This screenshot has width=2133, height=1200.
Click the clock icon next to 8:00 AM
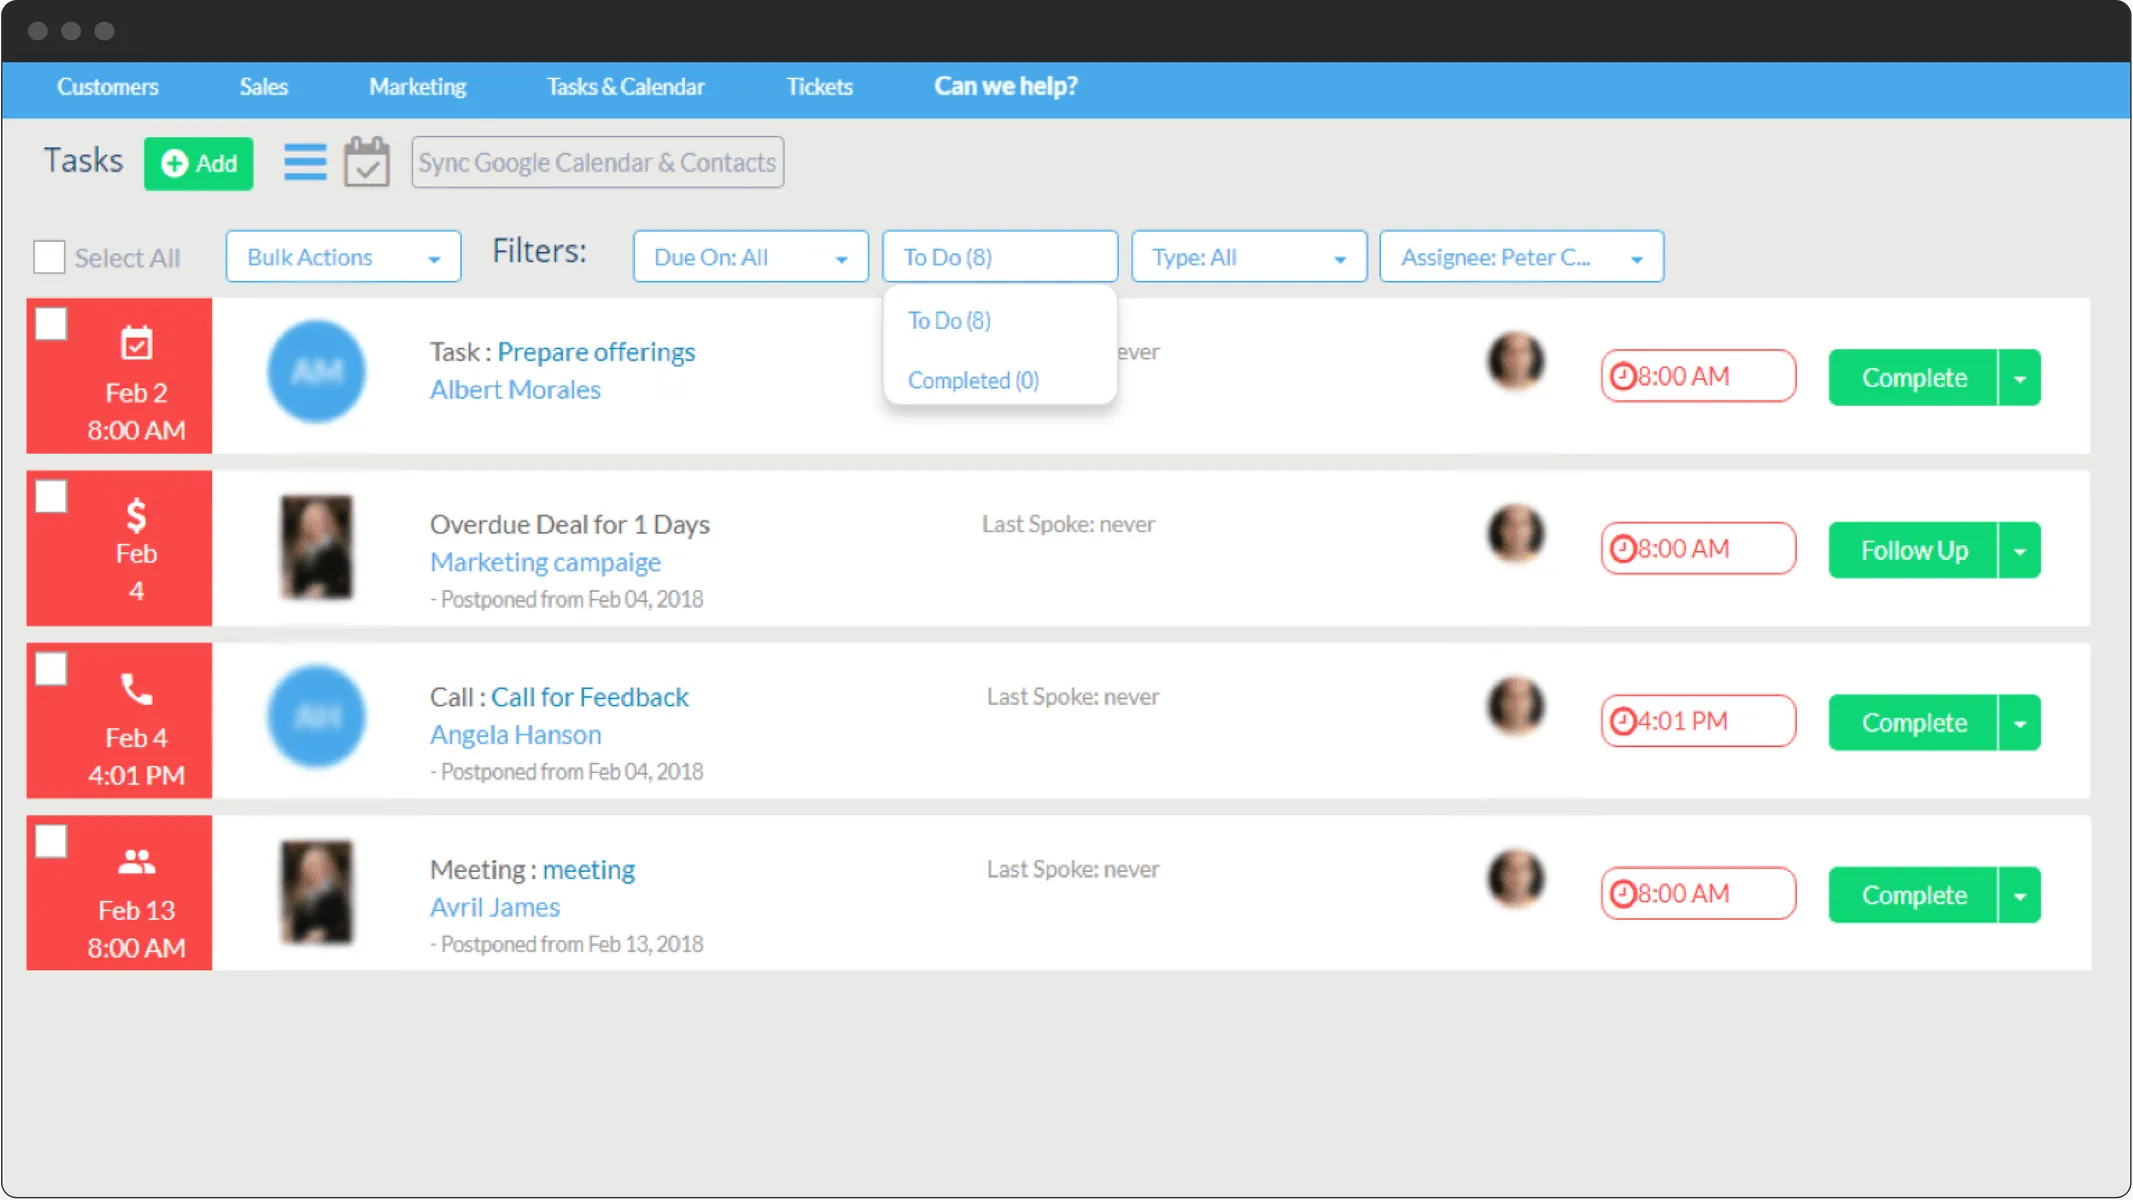click(x=1624, y=376)
